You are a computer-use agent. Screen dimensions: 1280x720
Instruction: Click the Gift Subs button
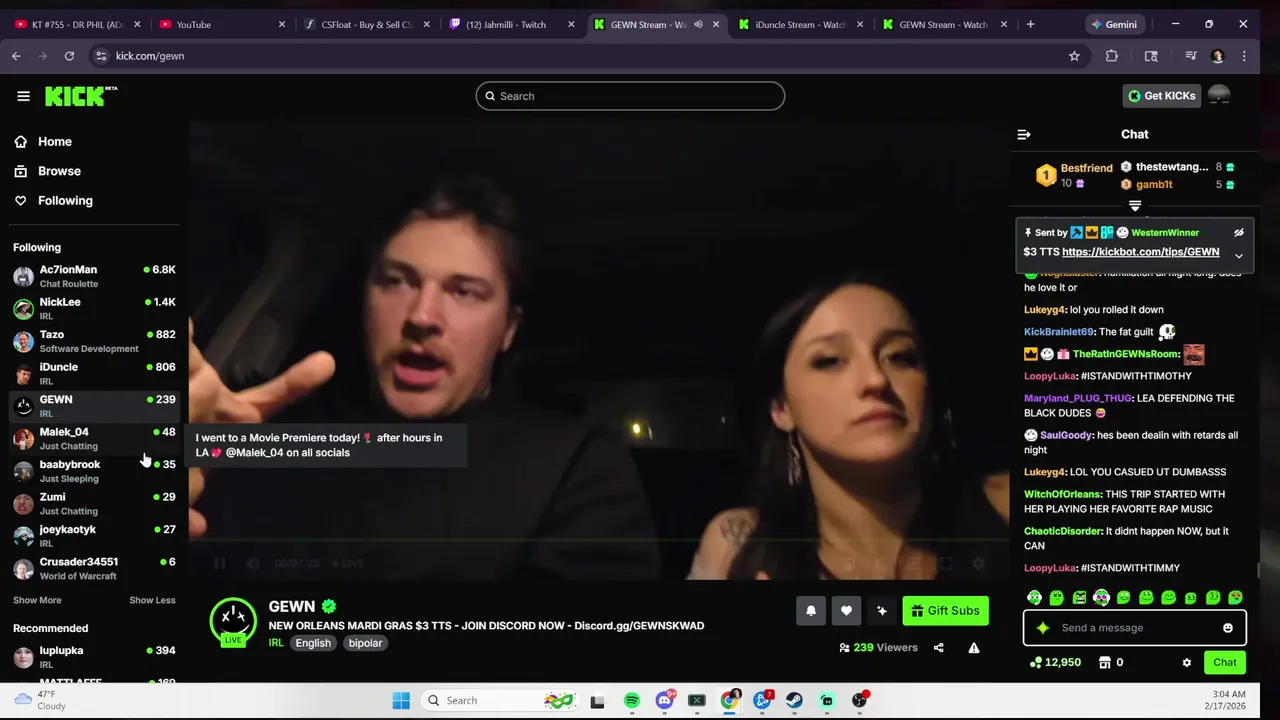coord(945,611)
